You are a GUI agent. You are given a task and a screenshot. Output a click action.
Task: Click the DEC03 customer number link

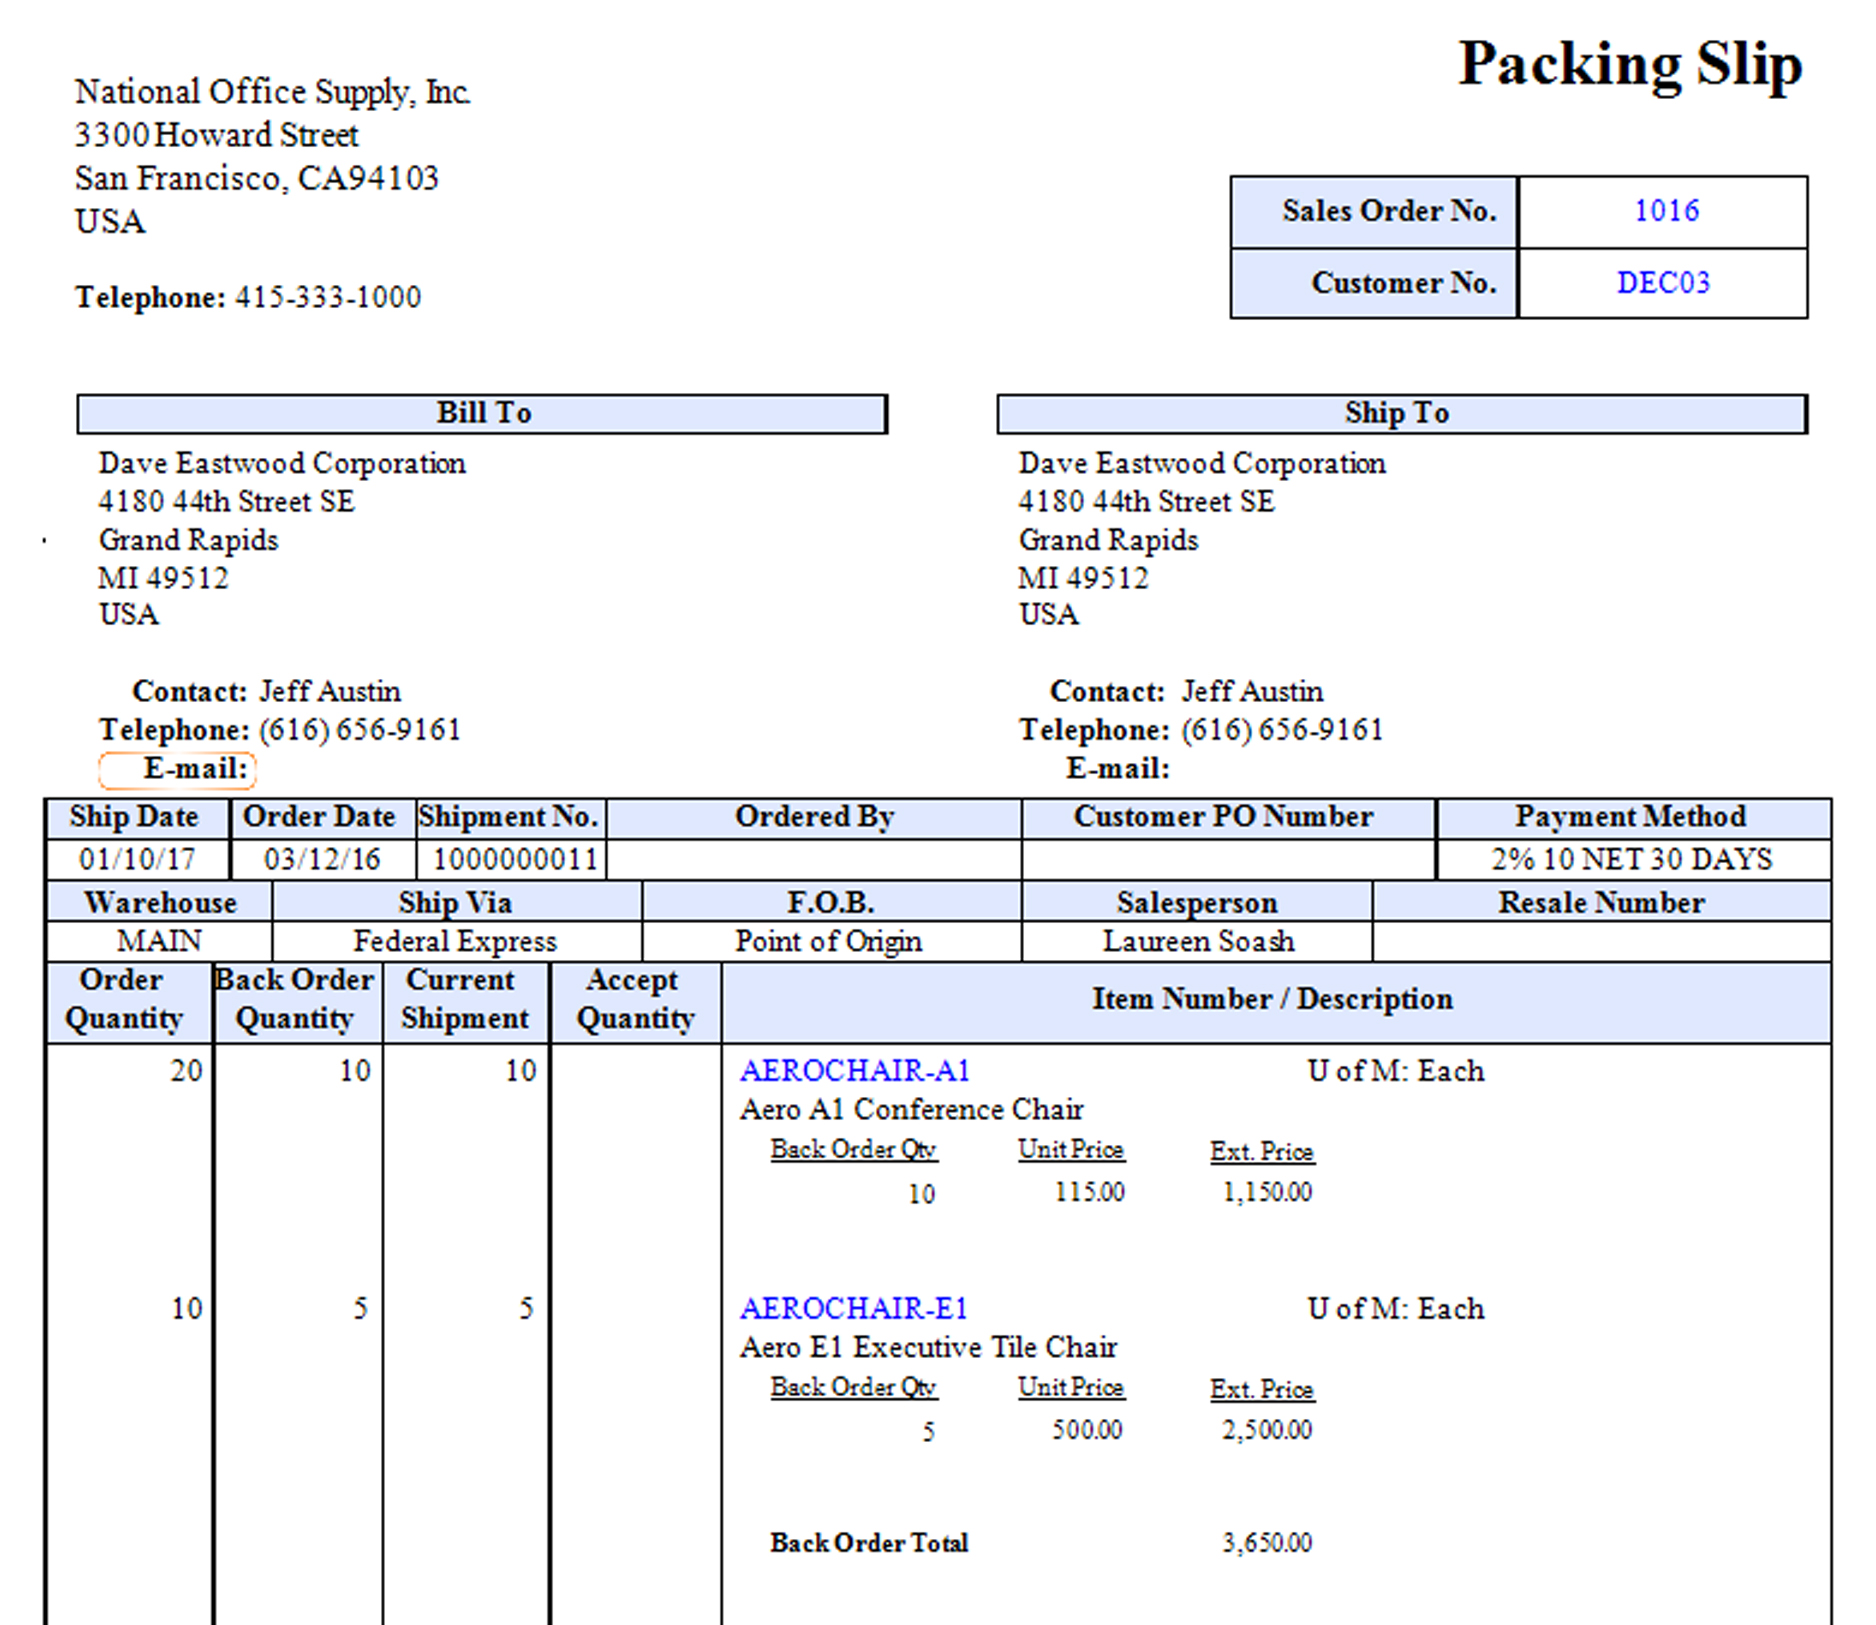click(1663, 283)
